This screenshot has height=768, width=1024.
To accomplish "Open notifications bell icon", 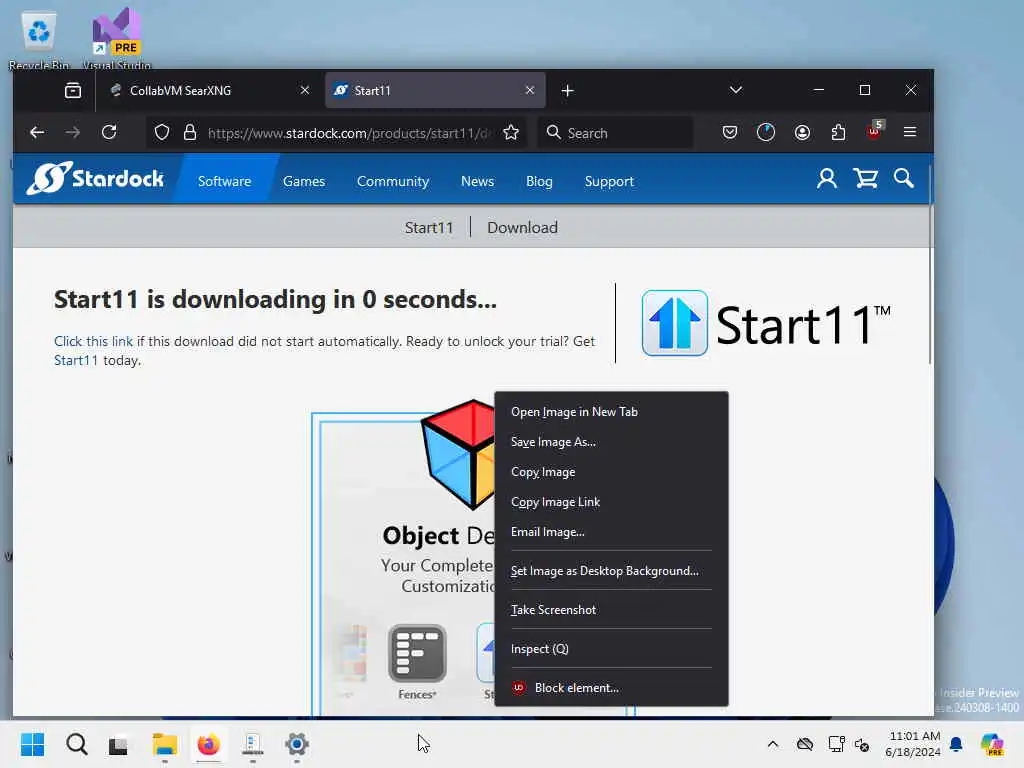I will point(956,744).
